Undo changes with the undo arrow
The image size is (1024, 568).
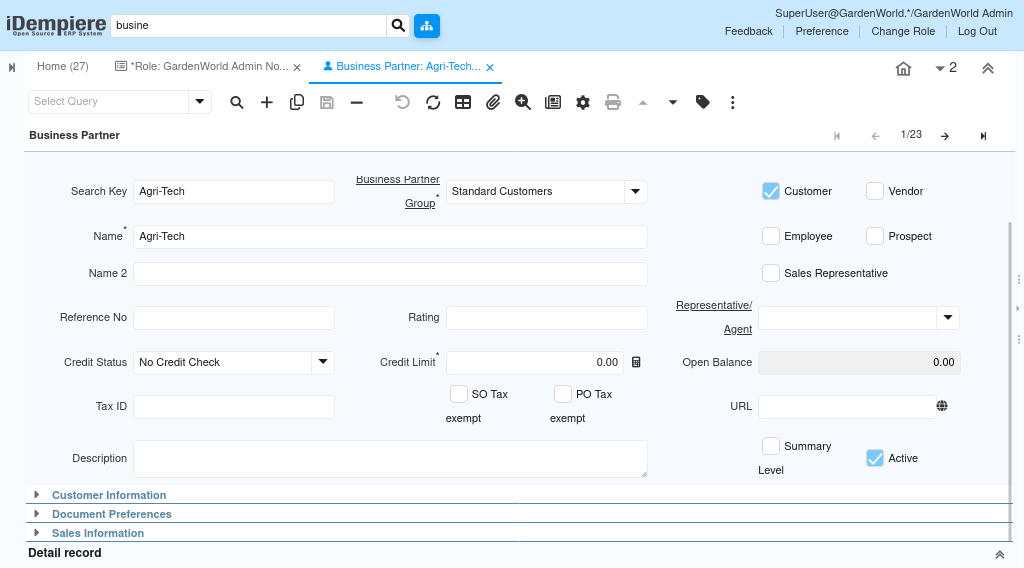click(402, 103)
